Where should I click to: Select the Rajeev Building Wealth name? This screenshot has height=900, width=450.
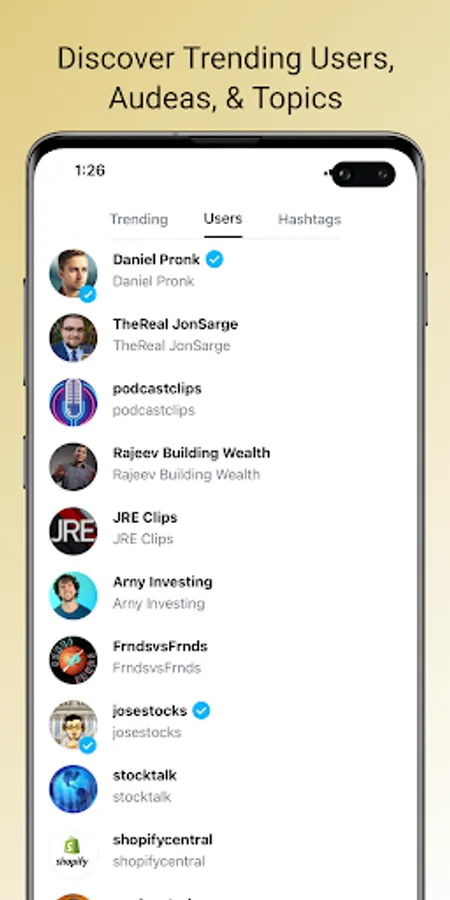(x=191, y=453)
